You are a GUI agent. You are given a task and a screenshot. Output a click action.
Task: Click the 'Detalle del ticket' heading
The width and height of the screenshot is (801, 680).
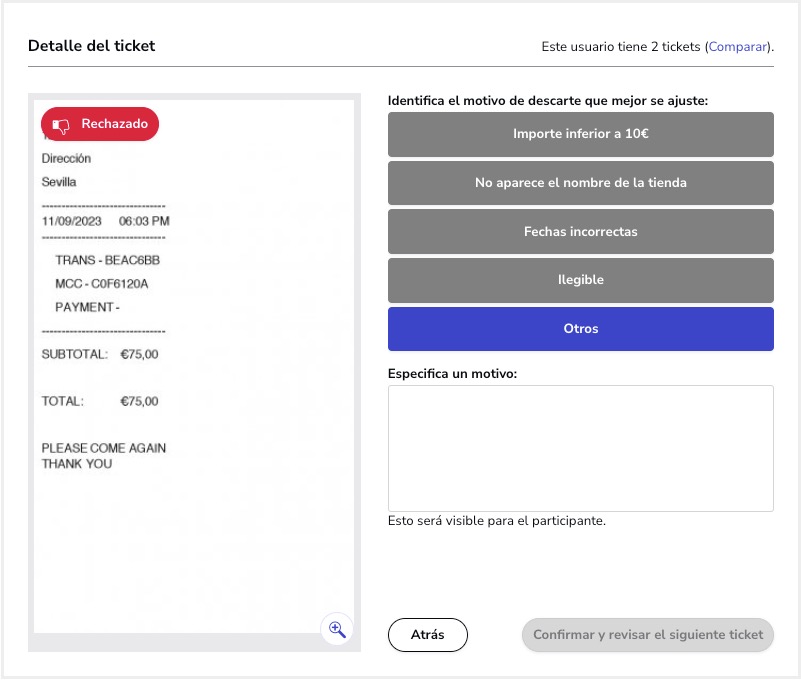pos(91,45)
